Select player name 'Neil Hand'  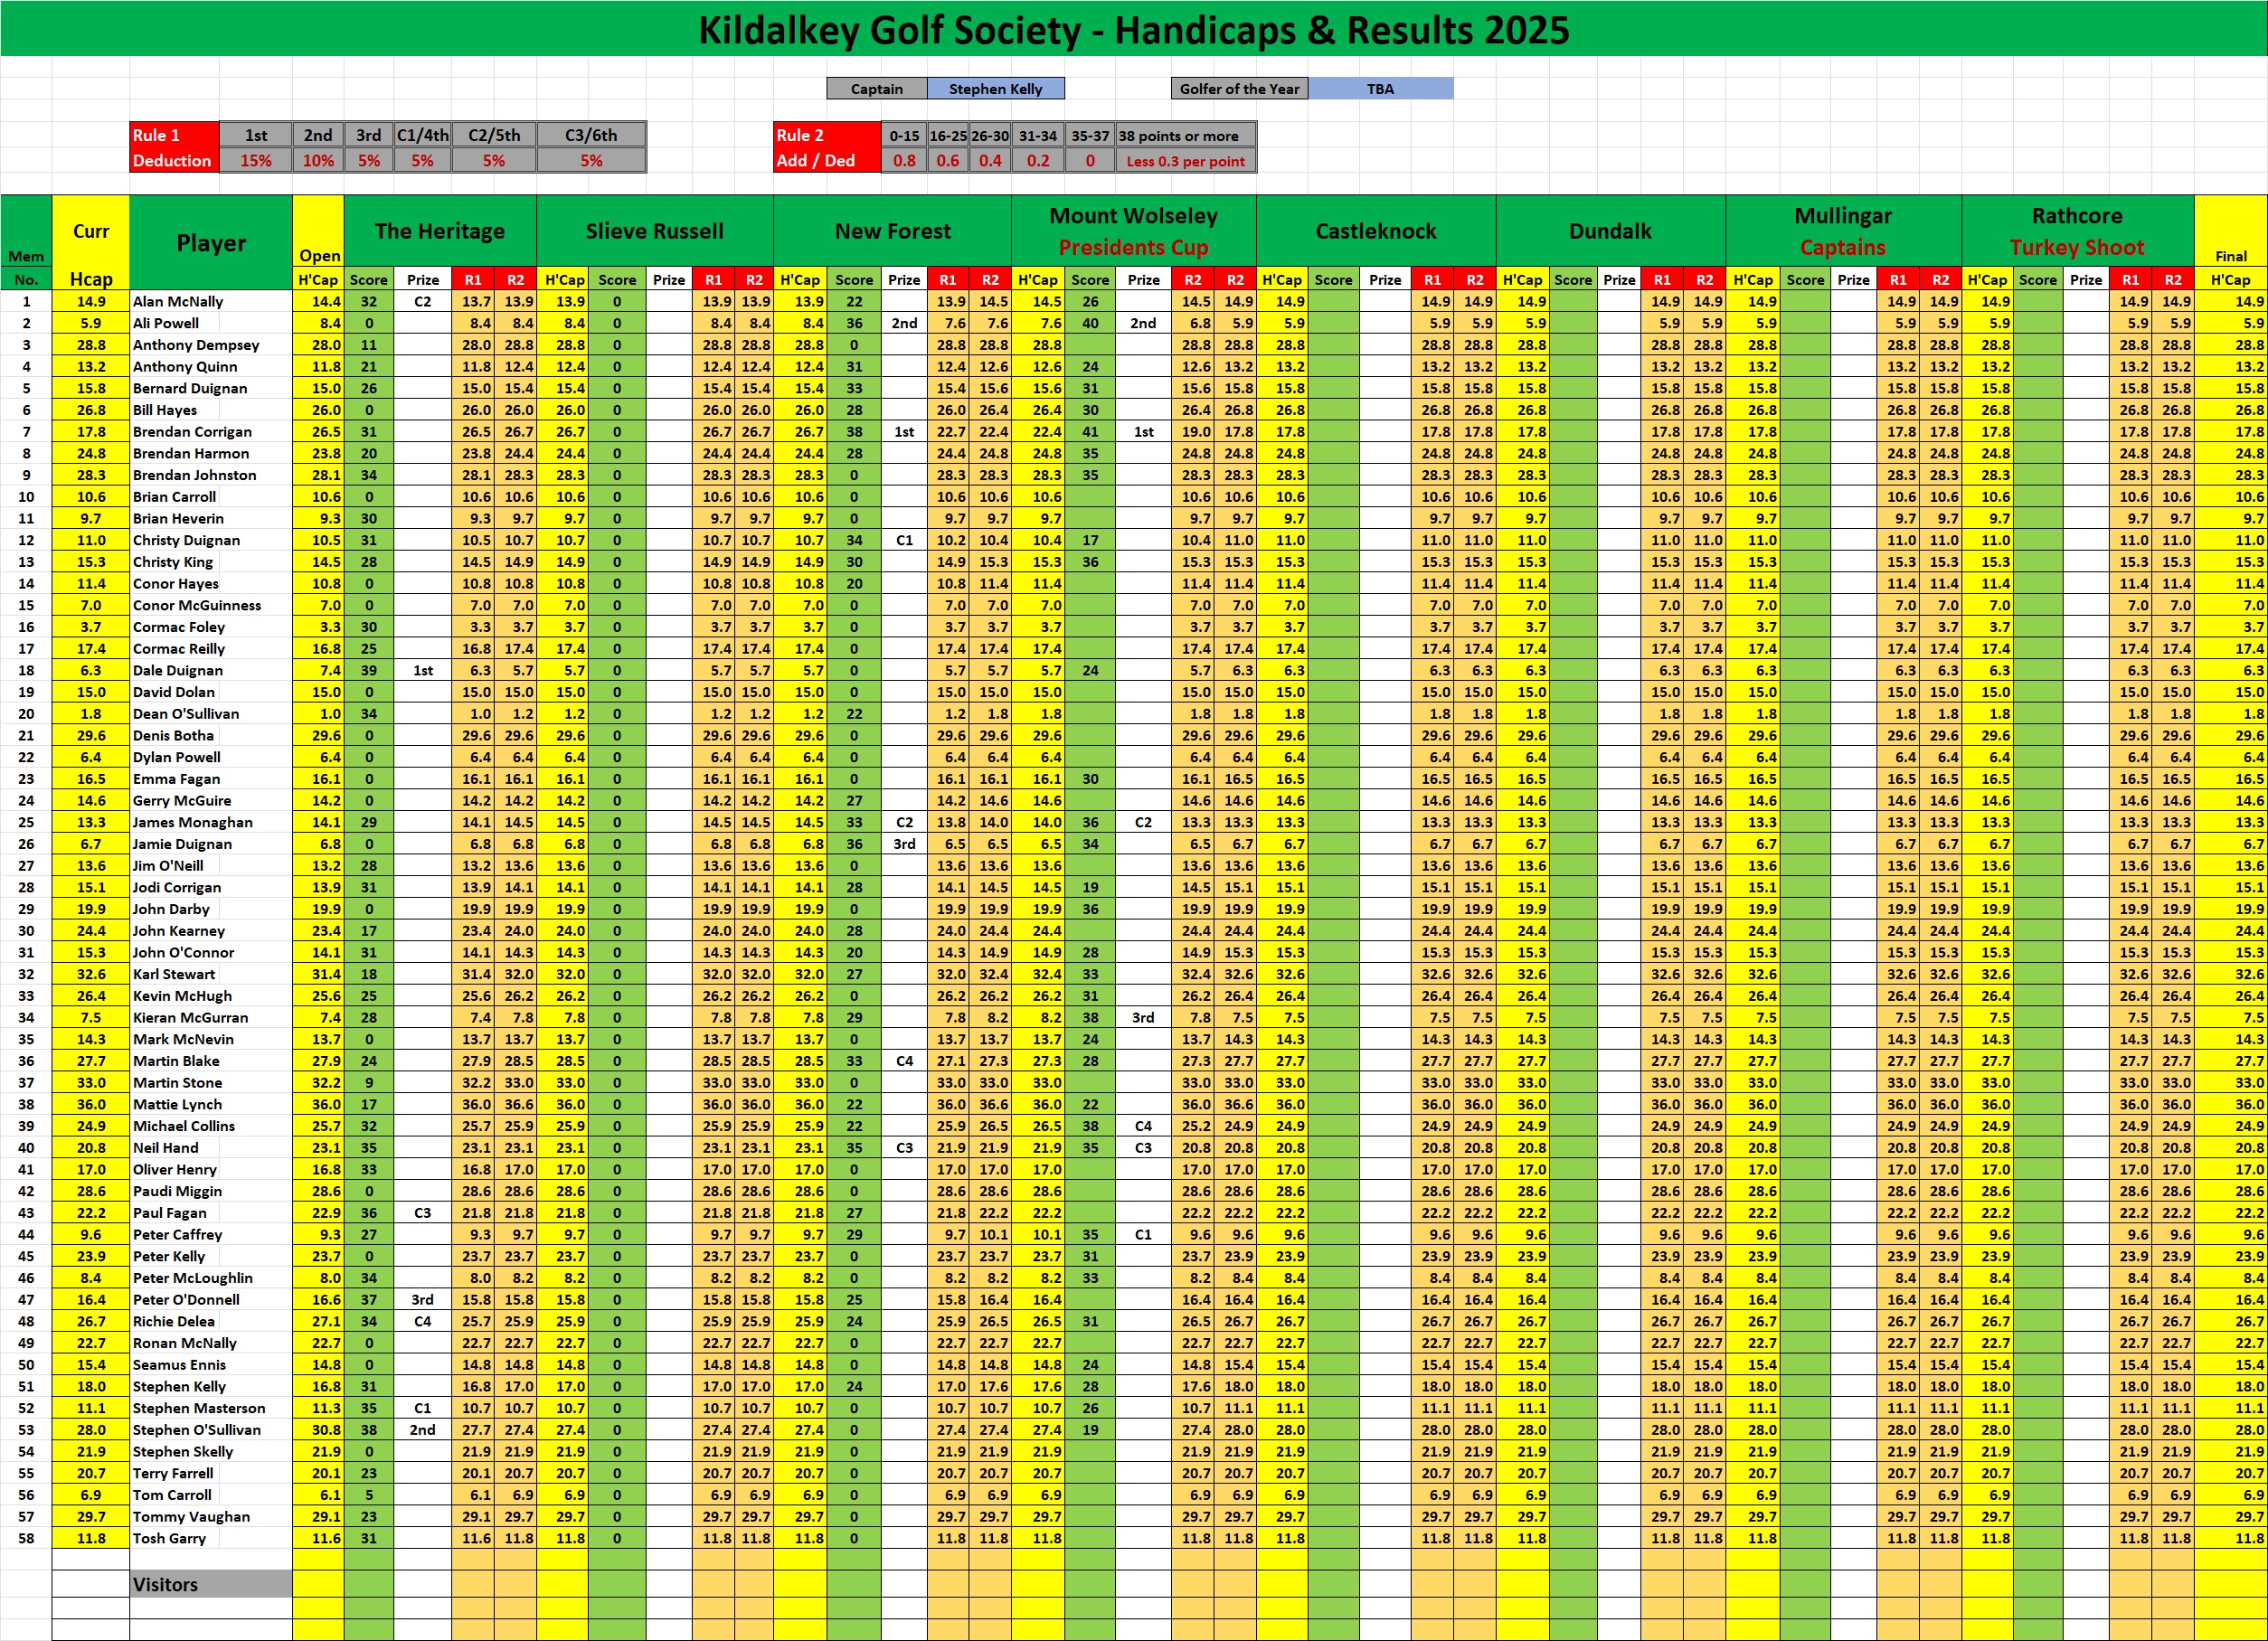(x=166, y=1147)
